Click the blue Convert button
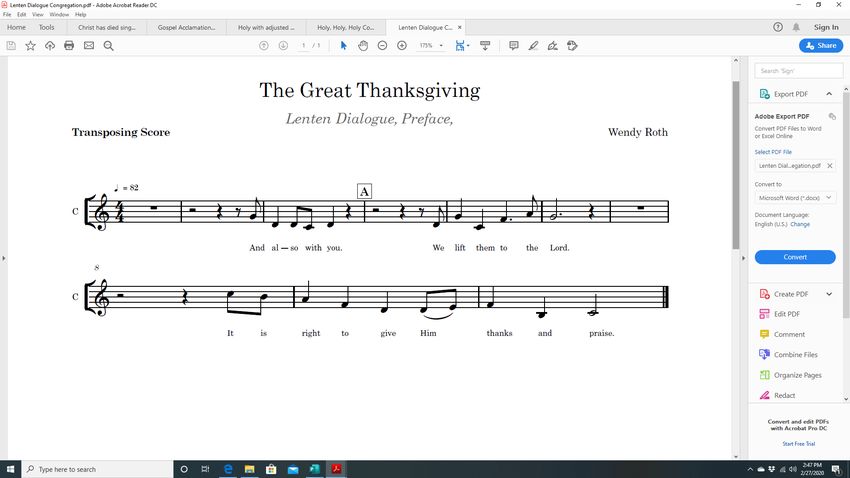Viewport: 850px width, 478px height. pyautogui.click(x=795, y=257)
